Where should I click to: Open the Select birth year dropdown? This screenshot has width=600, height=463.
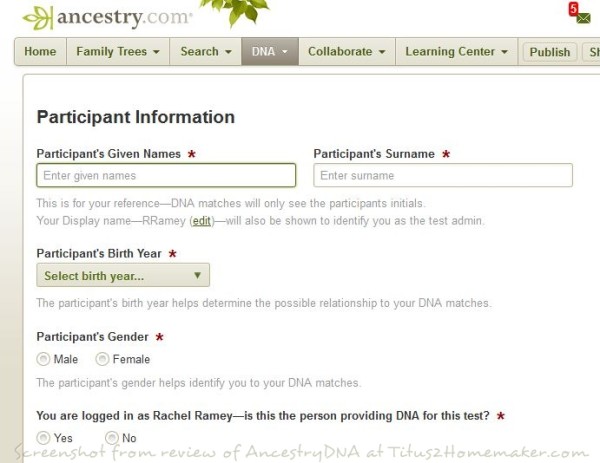point(123,276)
